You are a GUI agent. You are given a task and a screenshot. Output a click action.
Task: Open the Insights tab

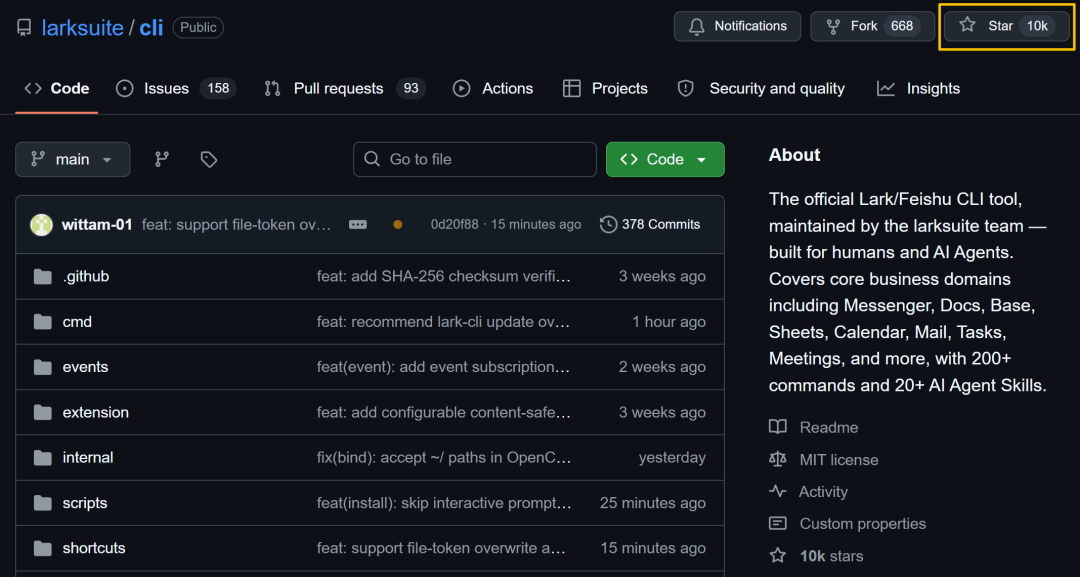[918, 88]
